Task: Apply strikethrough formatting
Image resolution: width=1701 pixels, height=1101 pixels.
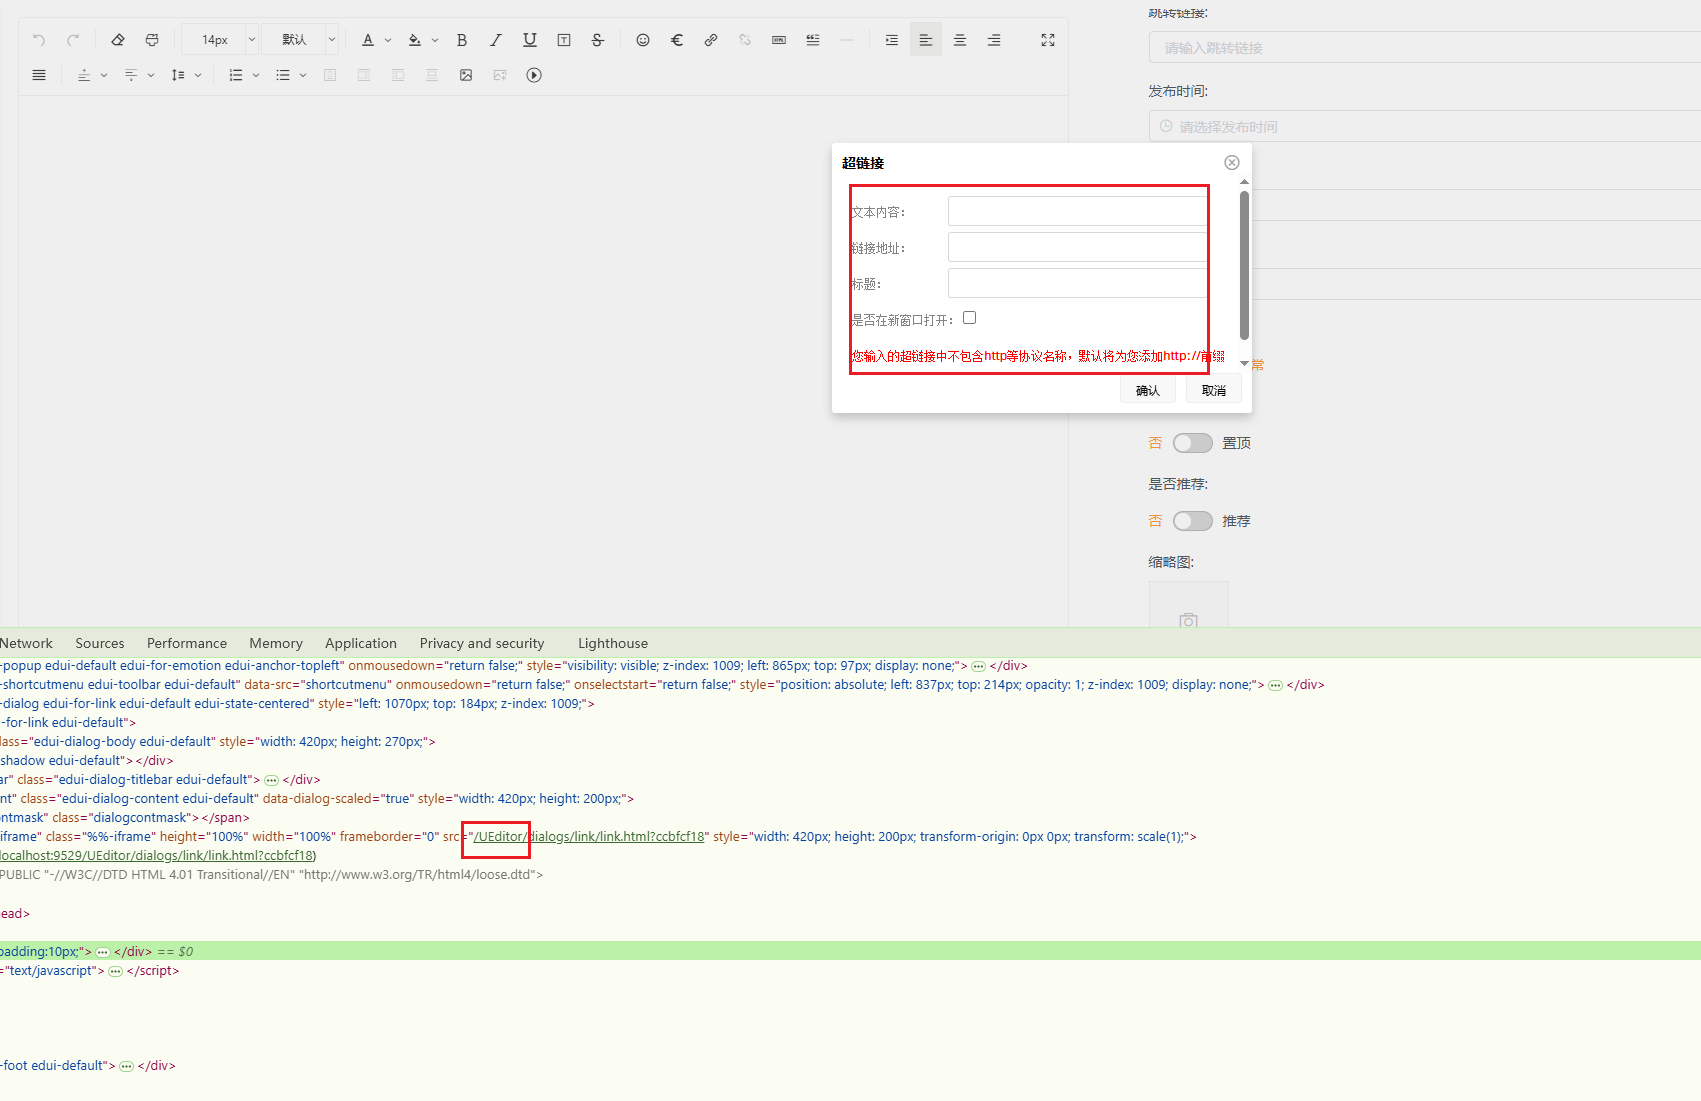Action: 598,40
